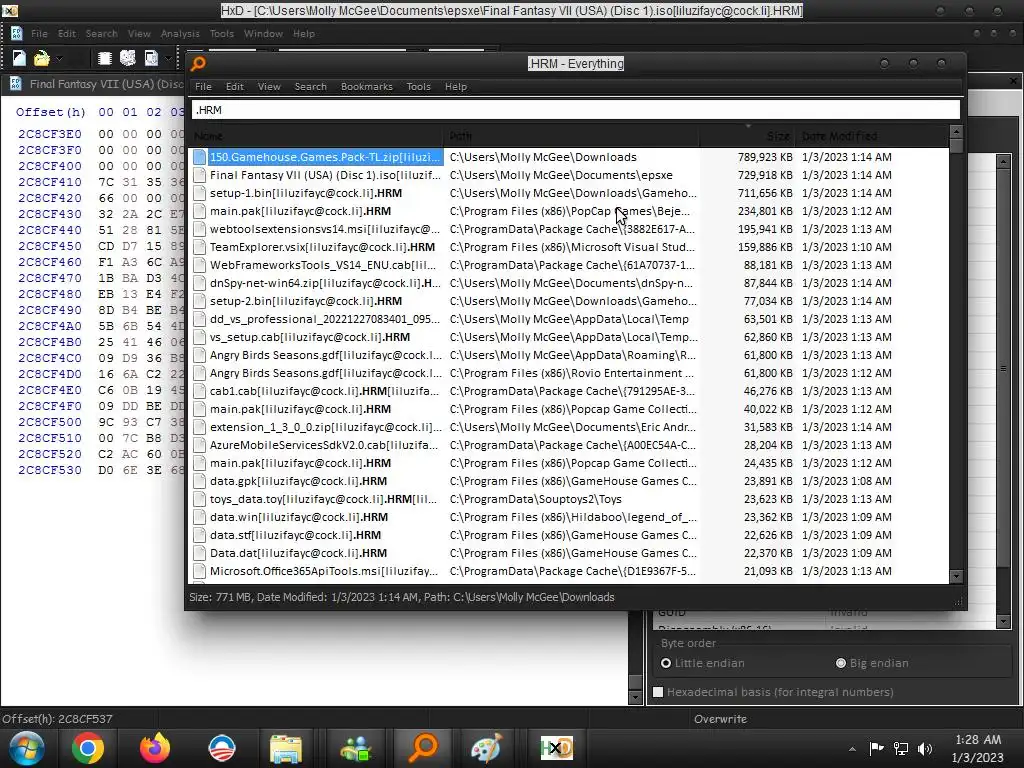Sort results by Date Modified column header

click(872, 136)
